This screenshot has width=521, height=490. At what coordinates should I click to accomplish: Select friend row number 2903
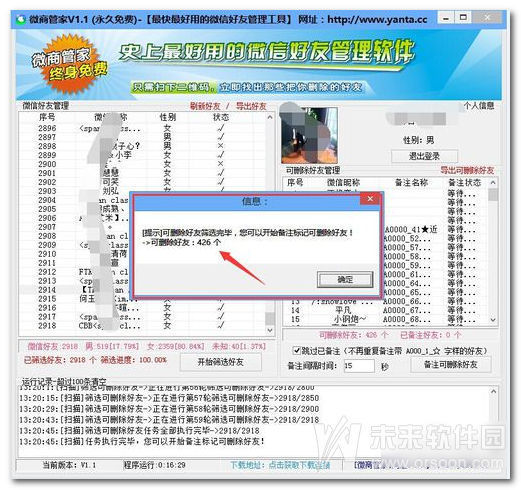click(x=142, y=191)
